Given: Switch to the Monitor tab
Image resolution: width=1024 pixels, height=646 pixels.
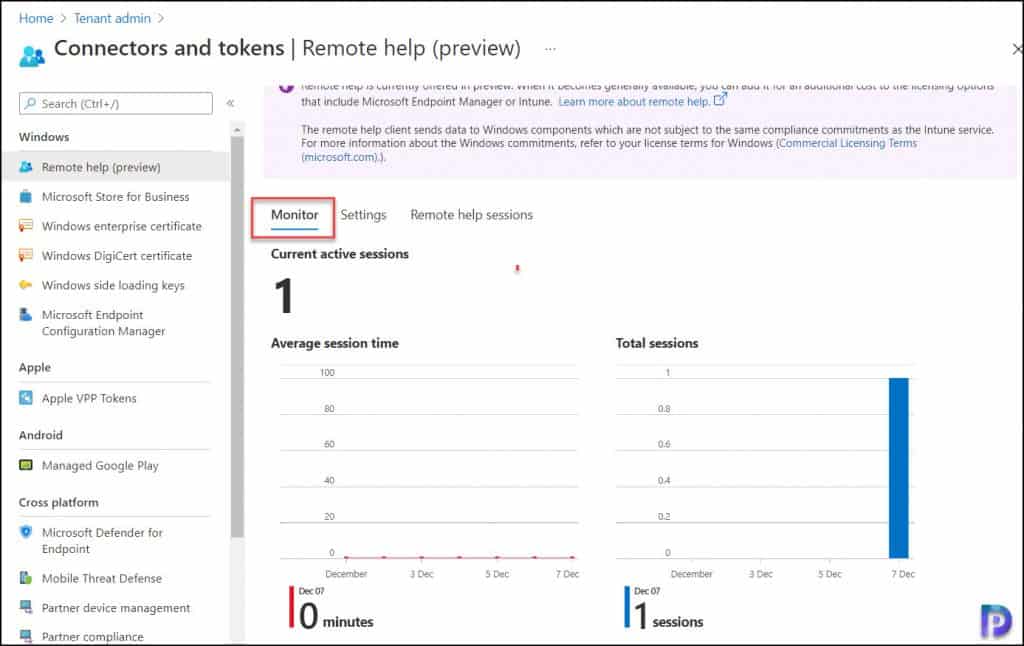Looking at the screenshot, I should [x=295, y=215].
